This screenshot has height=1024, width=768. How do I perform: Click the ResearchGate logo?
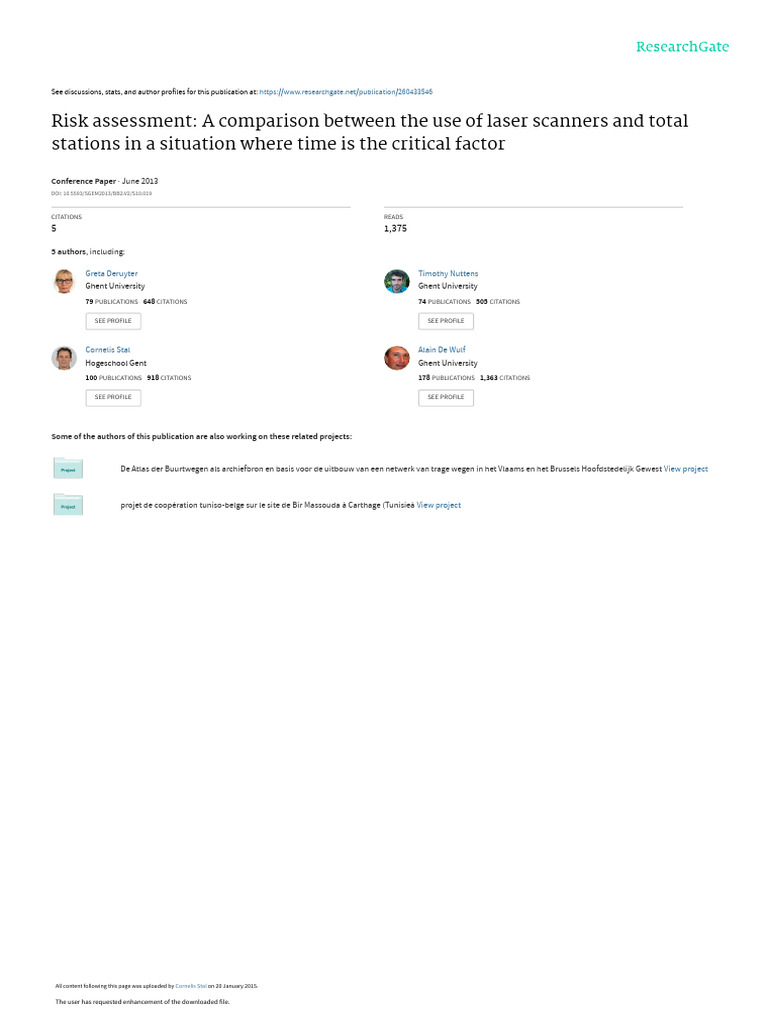(683, 47)
